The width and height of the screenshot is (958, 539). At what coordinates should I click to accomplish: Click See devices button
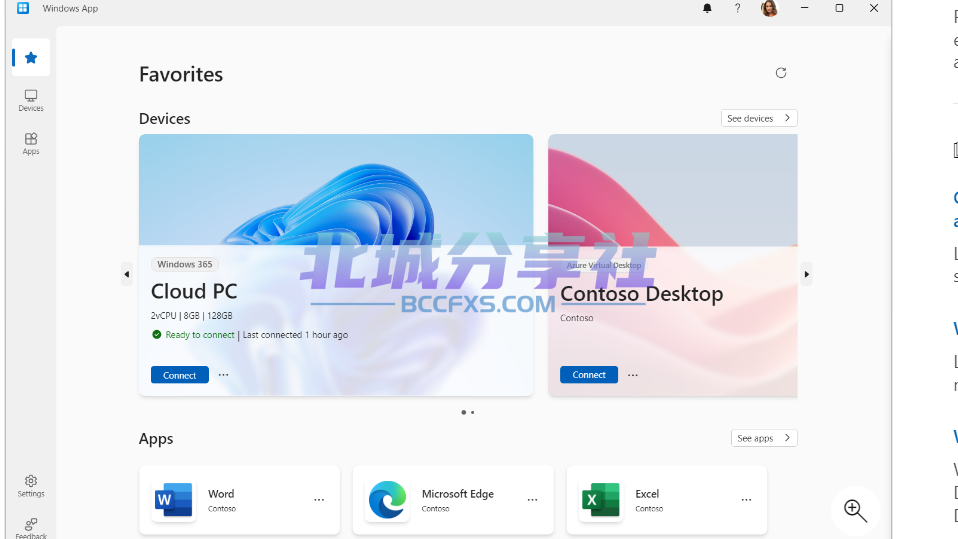759,119
